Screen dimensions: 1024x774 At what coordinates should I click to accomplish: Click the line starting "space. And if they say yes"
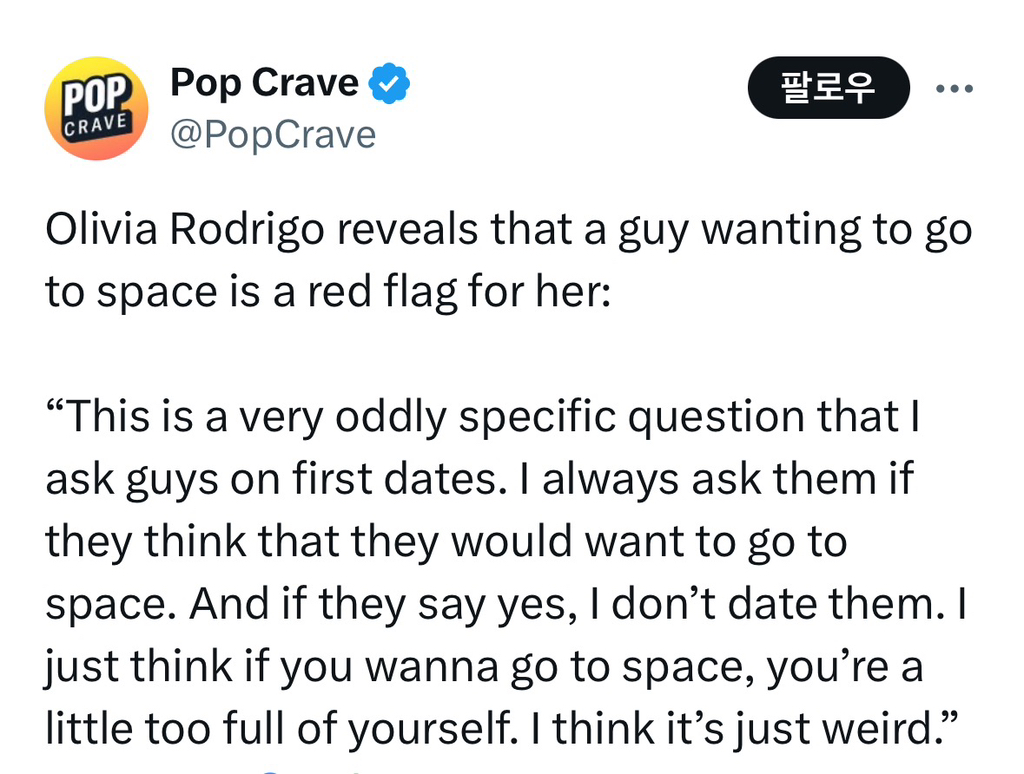[505, 603]
